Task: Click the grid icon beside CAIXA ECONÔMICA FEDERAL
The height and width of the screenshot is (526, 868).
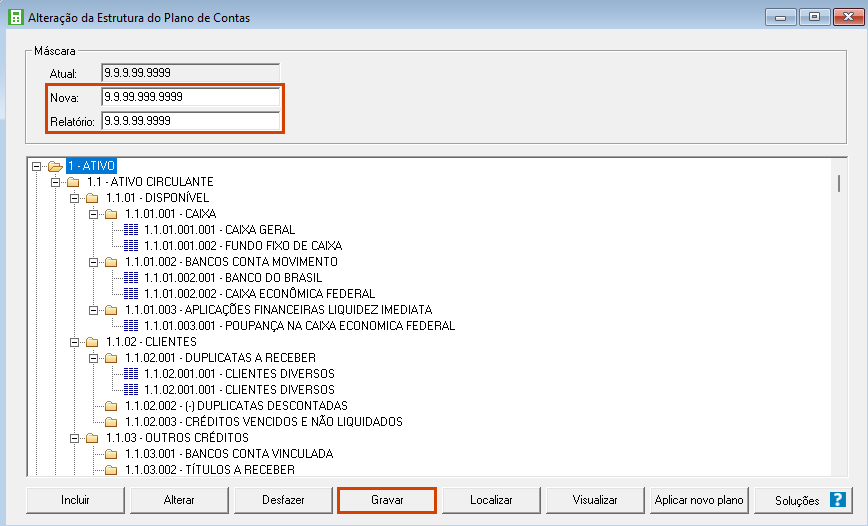Action: pyautogui.click(x=131, y=294)
